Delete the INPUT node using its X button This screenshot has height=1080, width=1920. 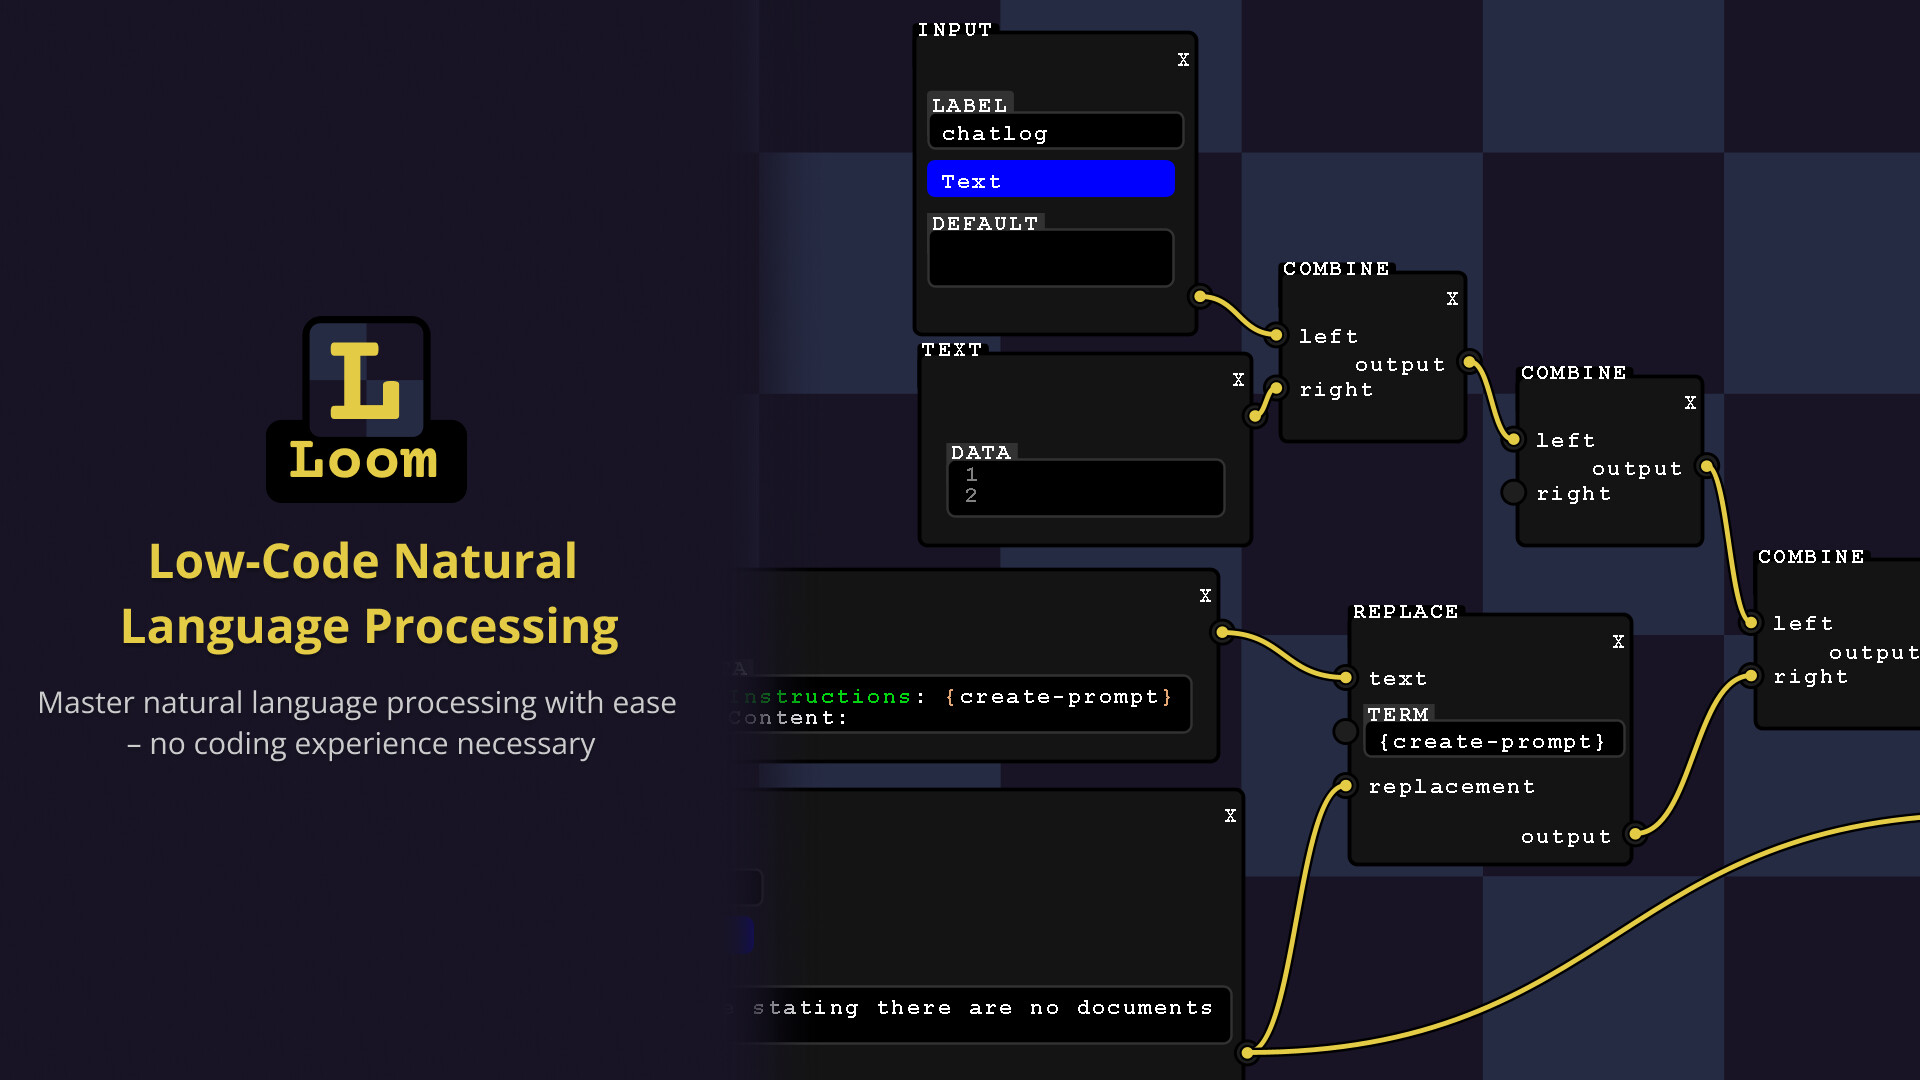(1183, 59)
